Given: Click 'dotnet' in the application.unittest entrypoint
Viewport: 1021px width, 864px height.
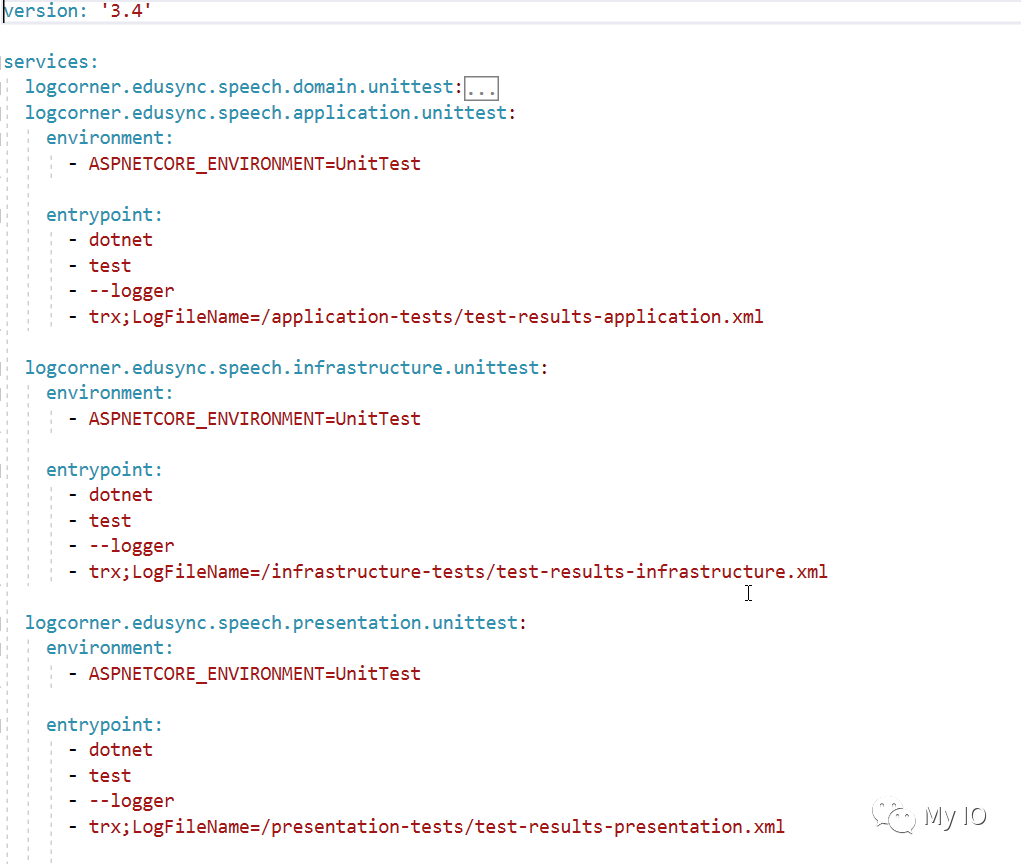Looking at the screenshot, I should click(120, 240).
